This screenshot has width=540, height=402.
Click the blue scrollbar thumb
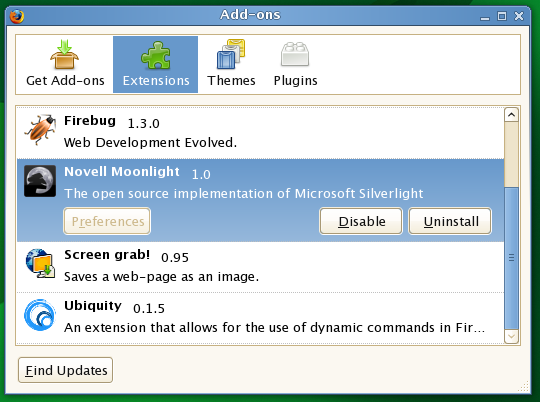point(511,258)
